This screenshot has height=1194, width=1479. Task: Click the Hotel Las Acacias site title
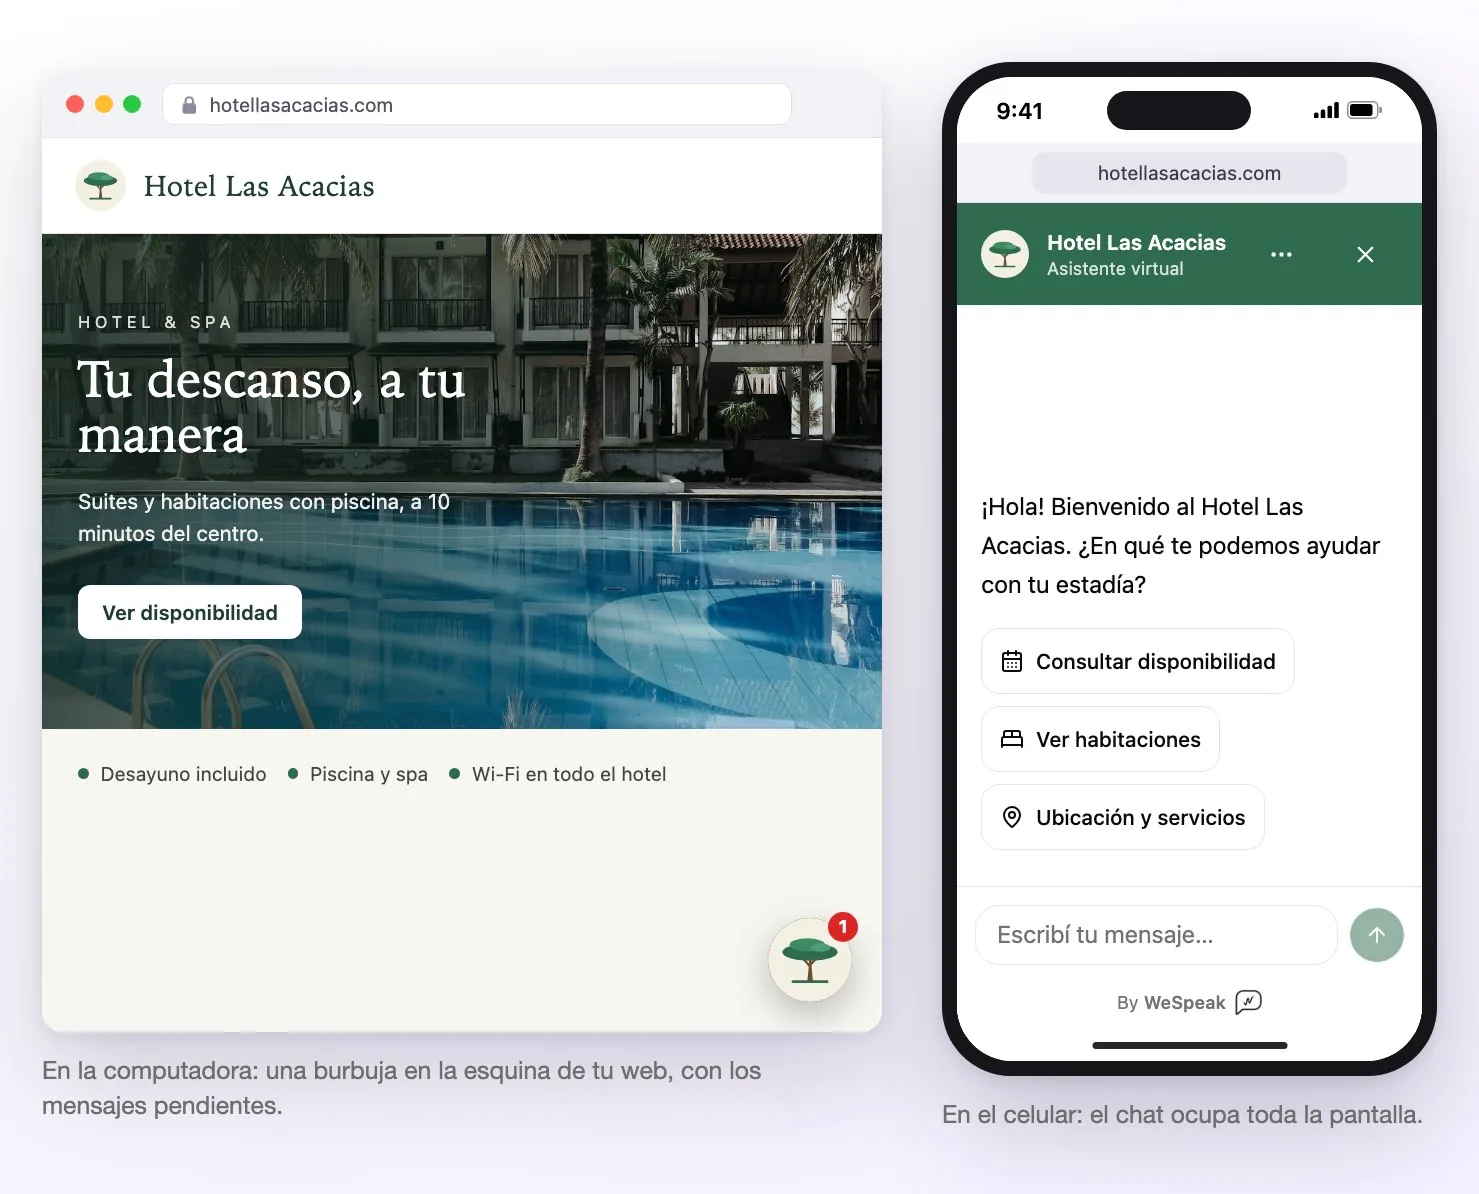point(259,186)
